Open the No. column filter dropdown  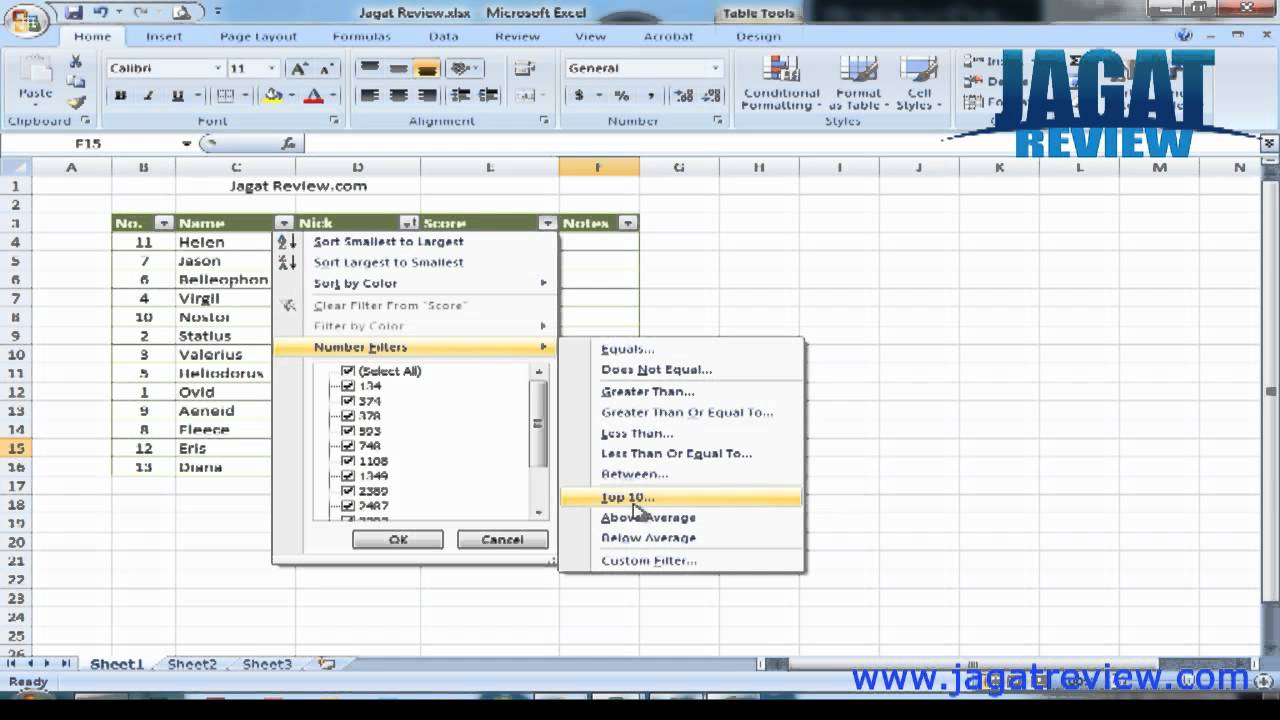(164, 223)
